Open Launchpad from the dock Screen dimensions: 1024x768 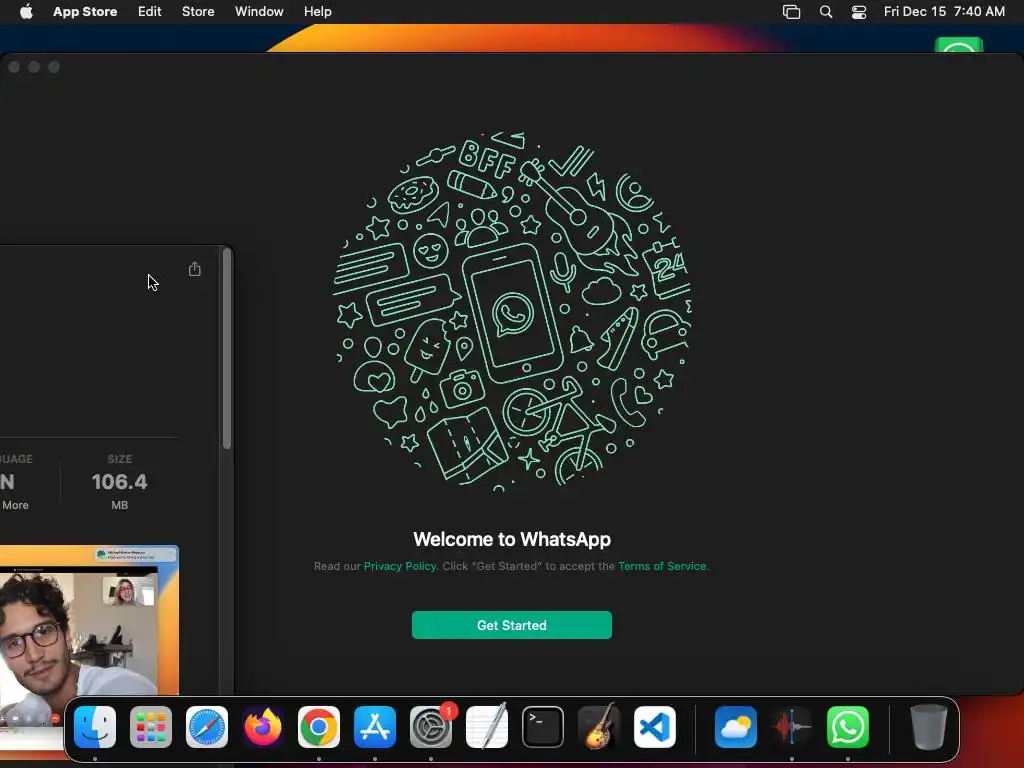(x=151, y=727)
